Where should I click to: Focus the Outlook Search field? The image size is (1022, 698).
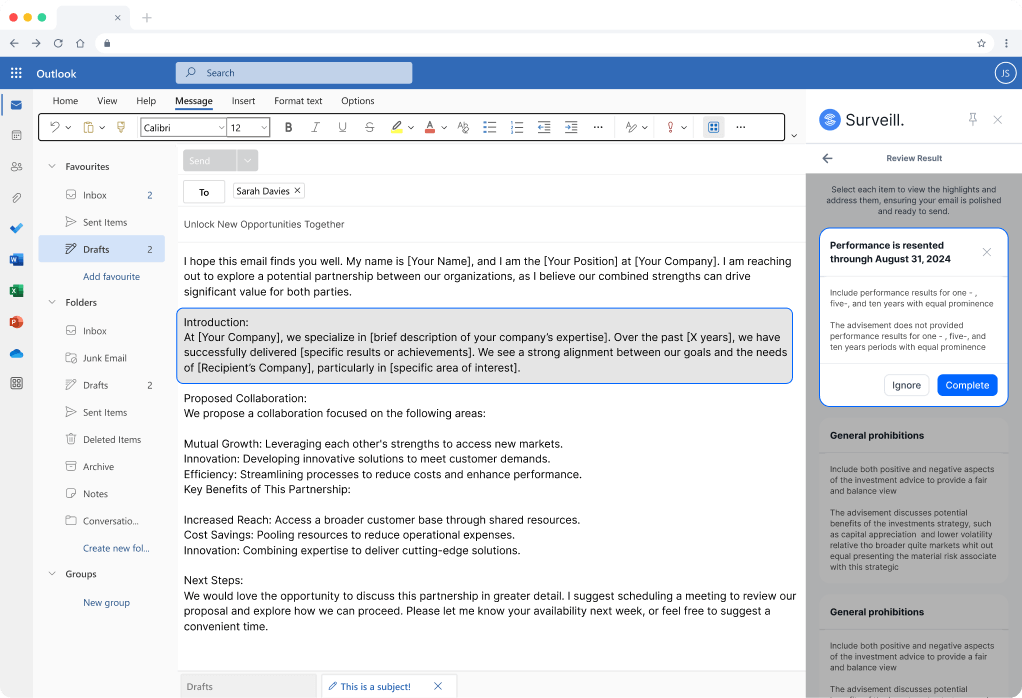click(294, 73)
